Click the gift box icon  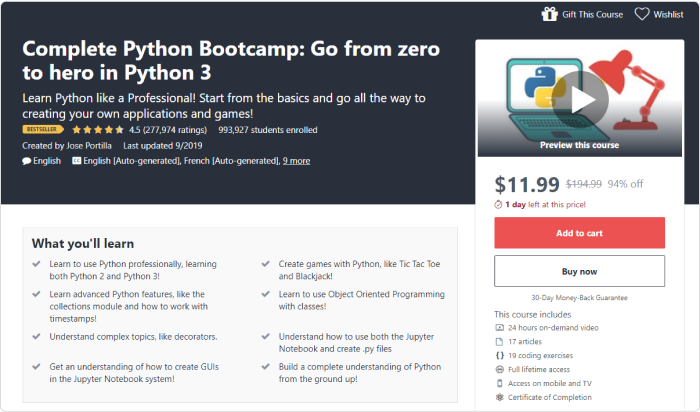tap(550, 14)
